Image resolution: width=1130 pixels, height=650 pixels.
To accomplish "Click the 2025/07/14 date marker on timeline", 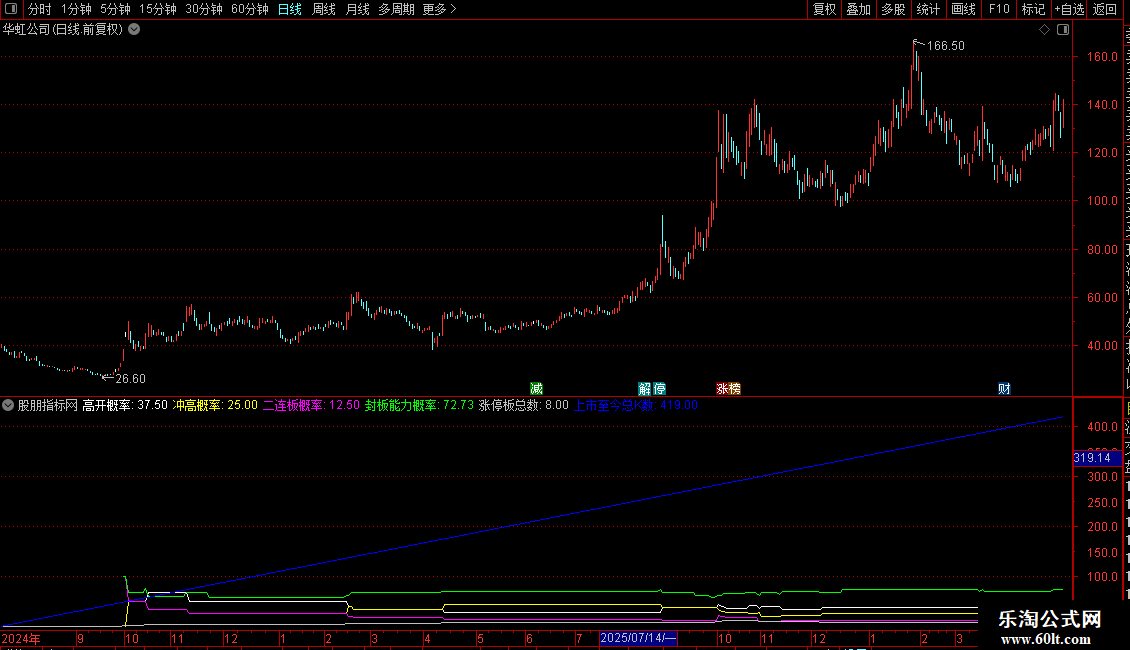I will coord(638,638).
